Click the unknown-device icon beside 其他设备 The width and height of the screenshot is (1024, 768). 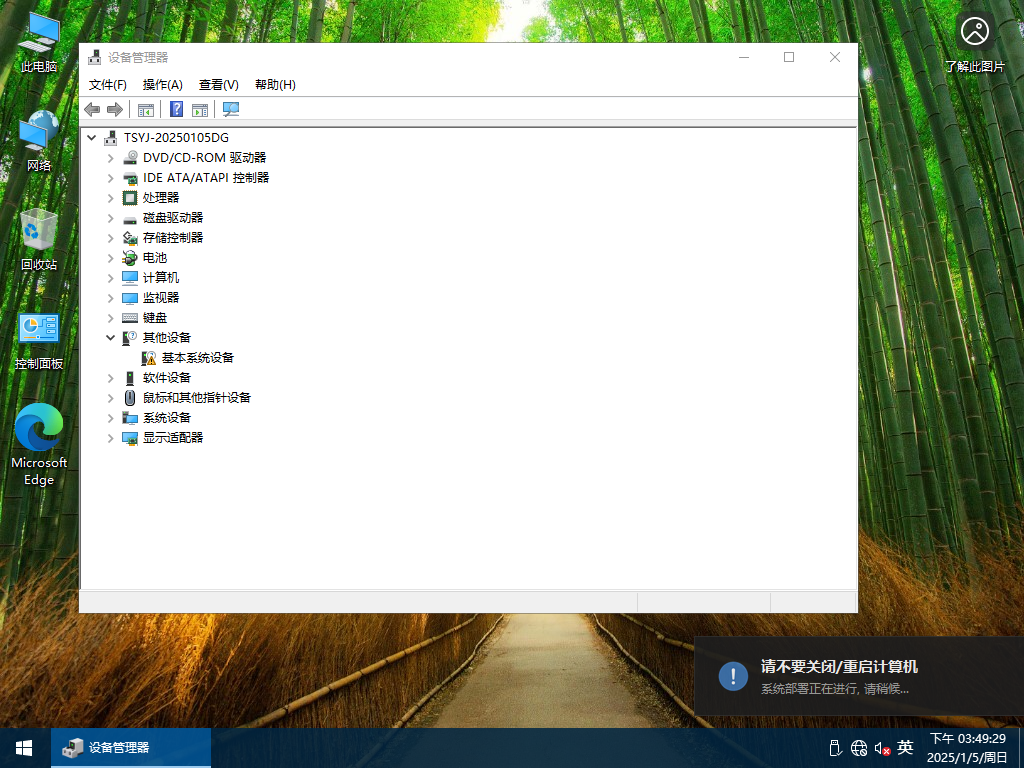(130, 338)
